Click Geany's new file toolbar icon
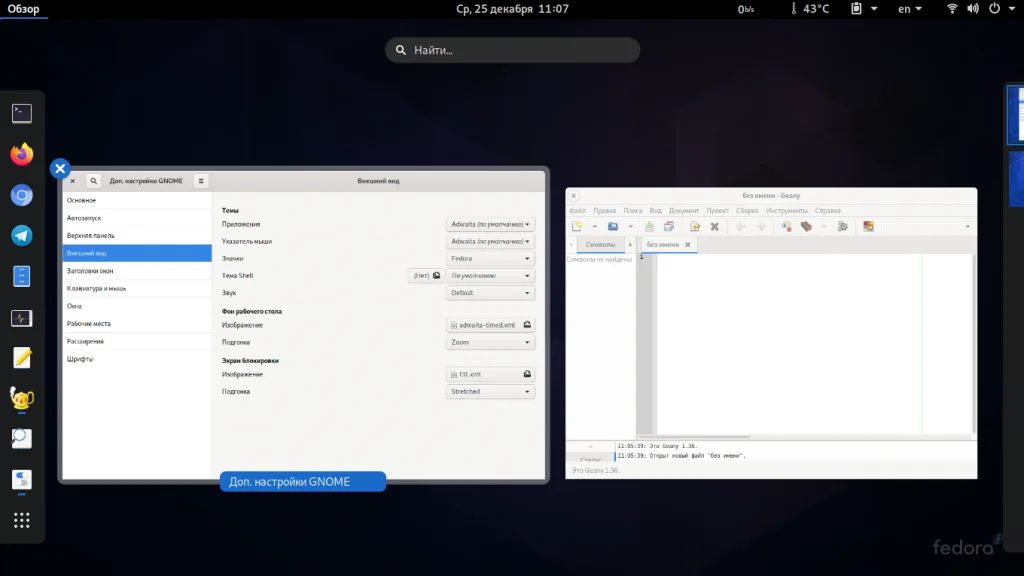The height and width of the screenshot is (576, 1024). pyautogui.click(x=578, y=226)
